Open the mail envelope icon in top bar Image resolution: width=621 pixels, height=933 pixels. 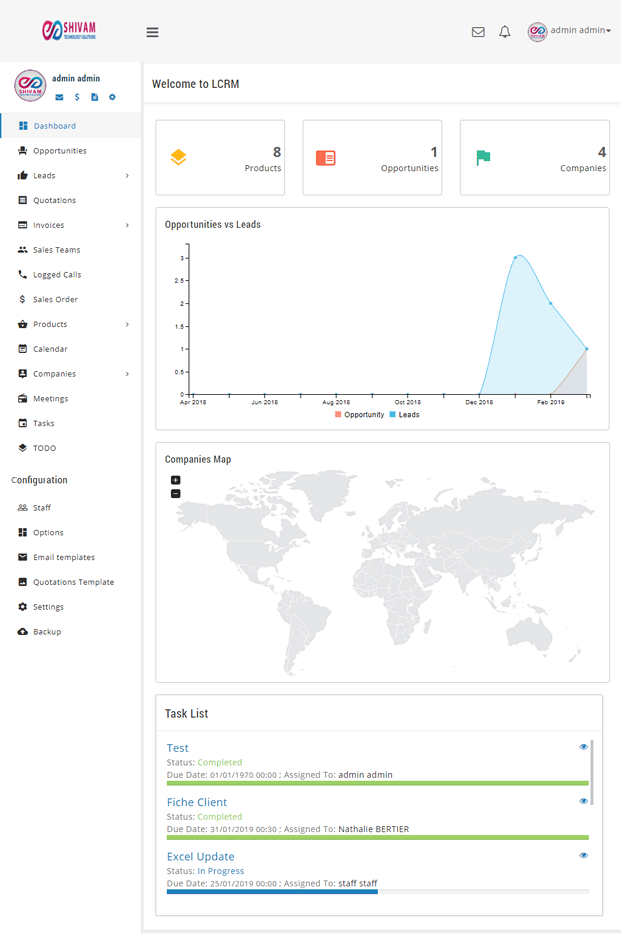click(478, 32)
